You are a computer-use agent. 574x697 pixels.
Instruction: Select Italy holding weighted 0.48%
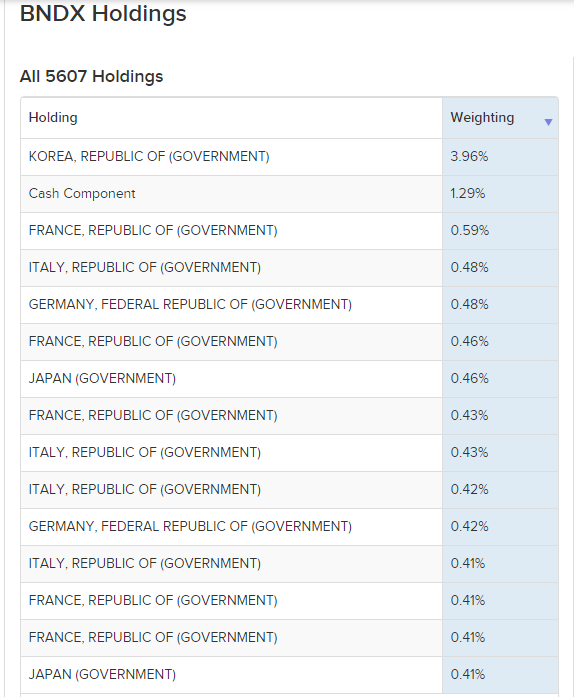tap(145, 267)
